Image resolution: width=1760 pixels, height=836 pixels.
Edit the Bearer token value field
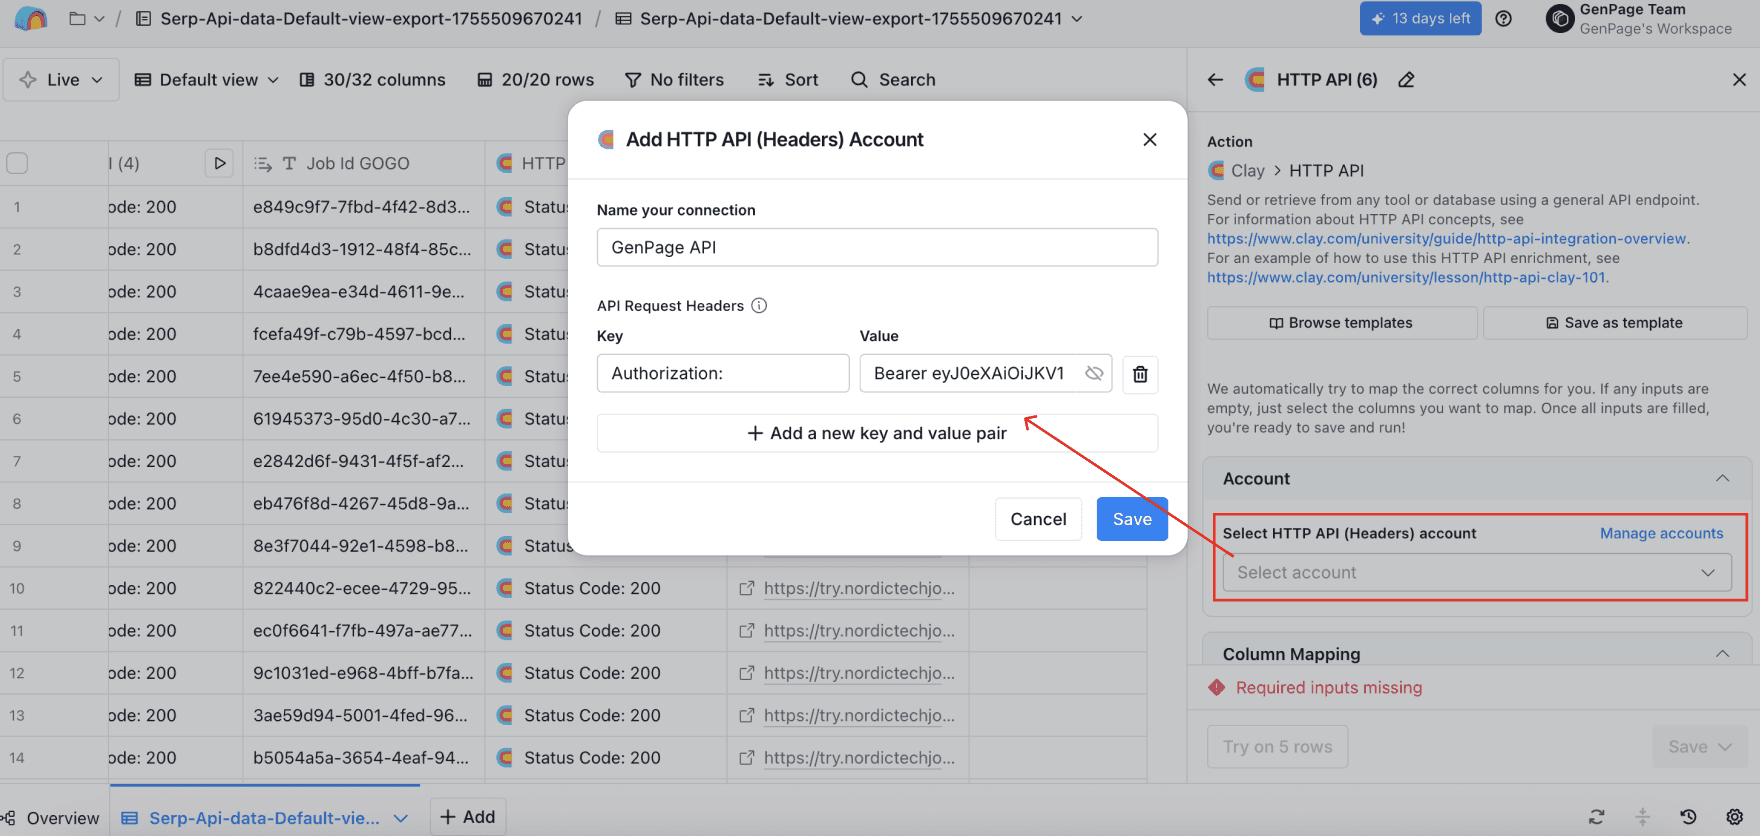pos(970,373)
